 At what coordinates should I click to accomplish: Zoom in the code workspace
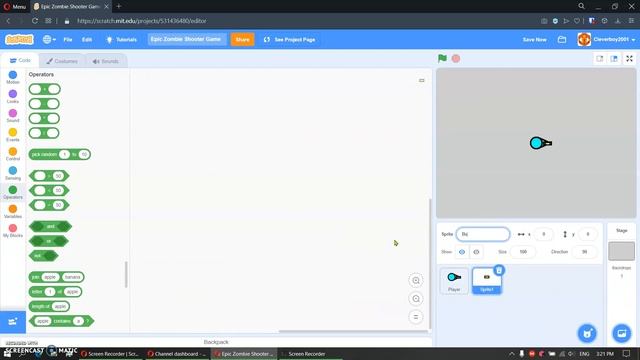pos(416,280)
